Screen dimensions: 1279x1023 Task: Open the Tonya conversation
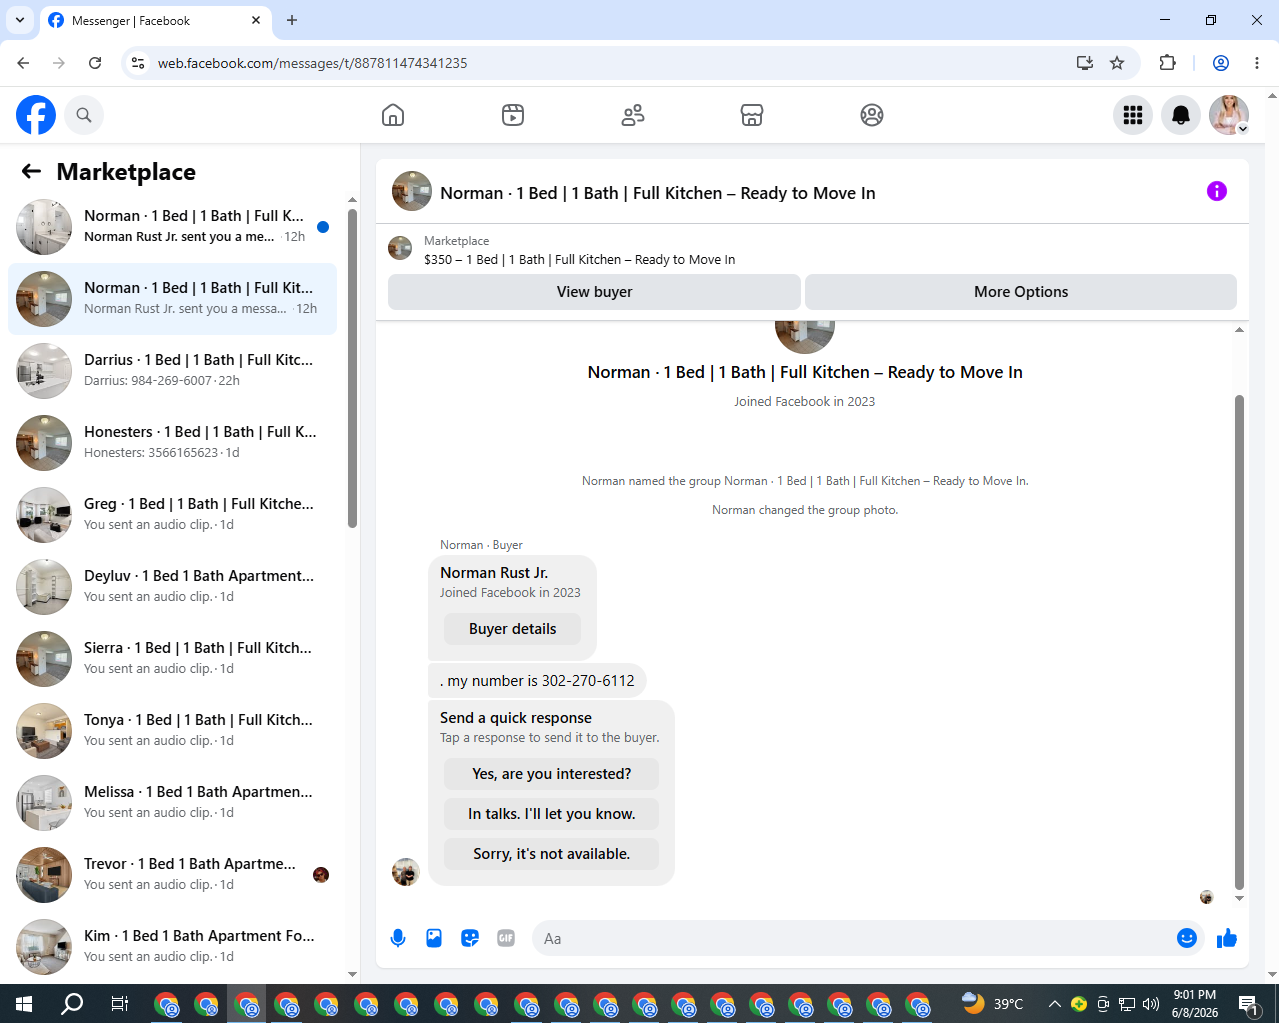point(172,731)
